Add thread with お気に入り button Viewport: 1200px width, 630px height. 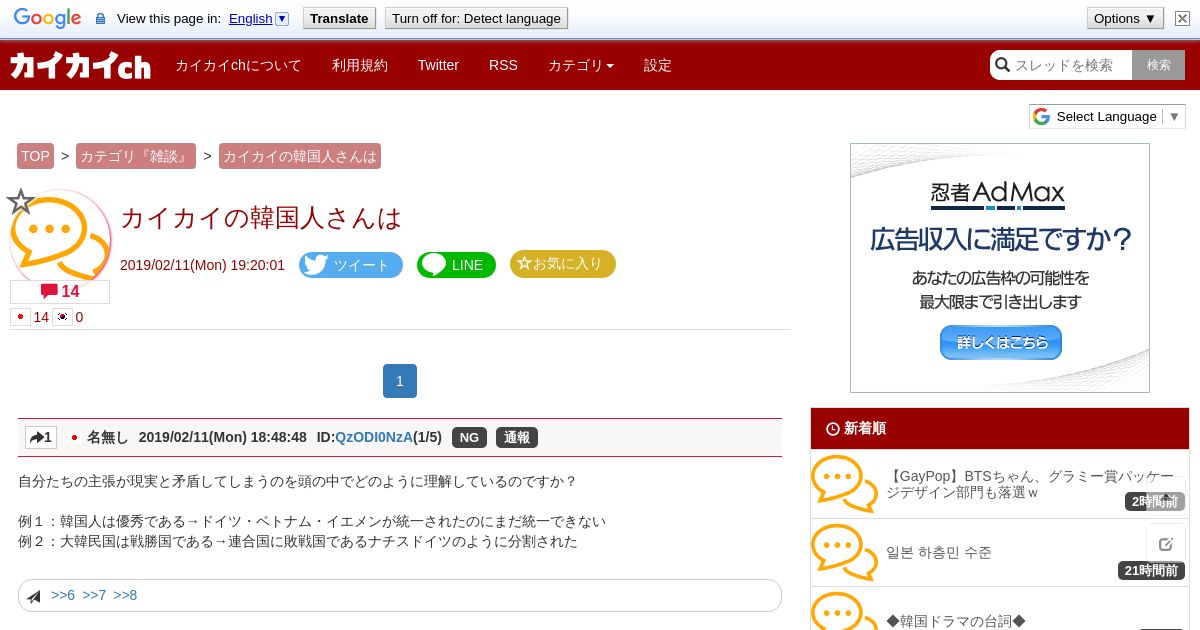(x=563, y=264)
